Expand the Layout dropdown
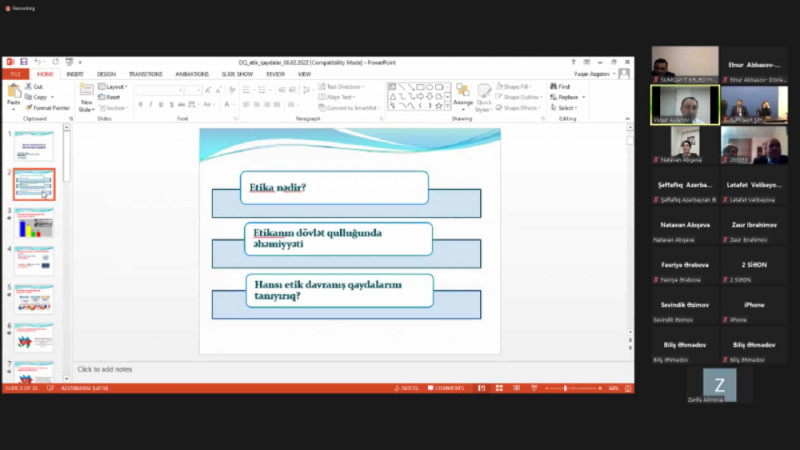 tap(113, 87)
